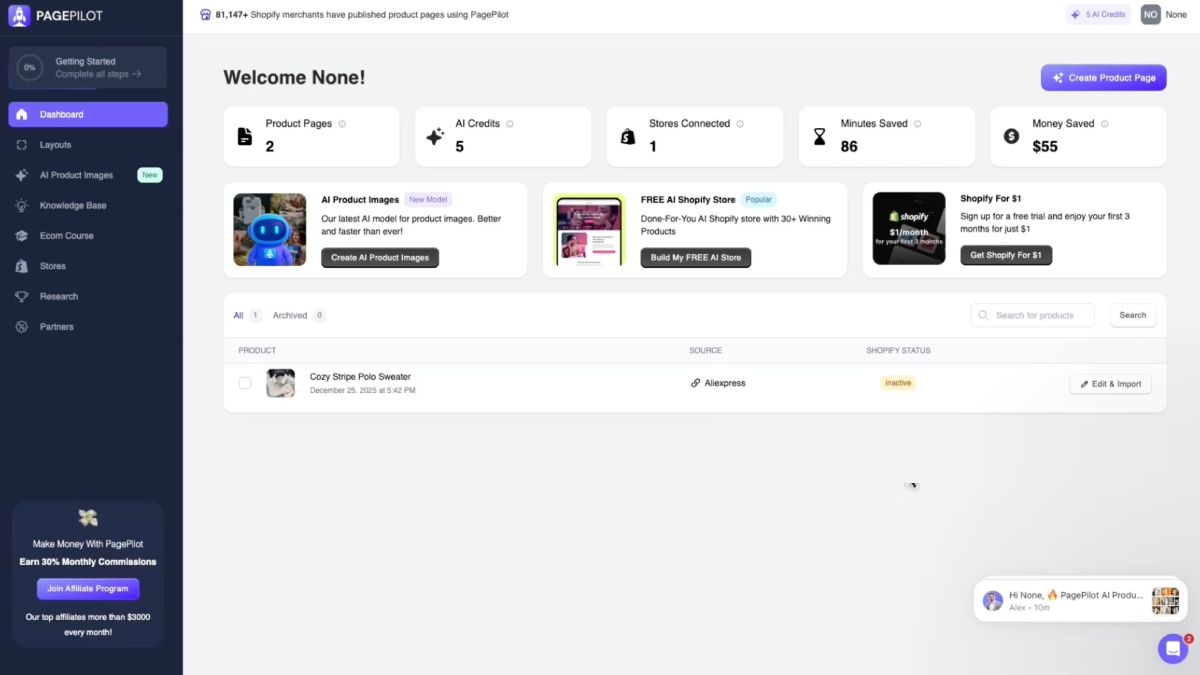Click Build My FREE AI Store button

coord(696,257)
